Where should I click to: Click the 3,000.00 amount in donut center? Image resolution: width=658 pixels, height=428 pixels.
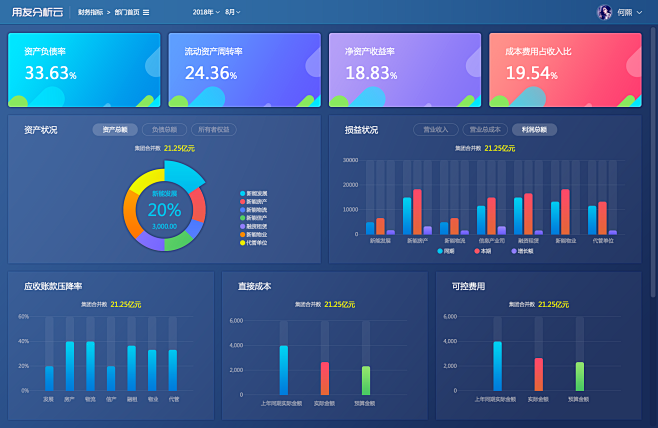(x=164, y=226)
